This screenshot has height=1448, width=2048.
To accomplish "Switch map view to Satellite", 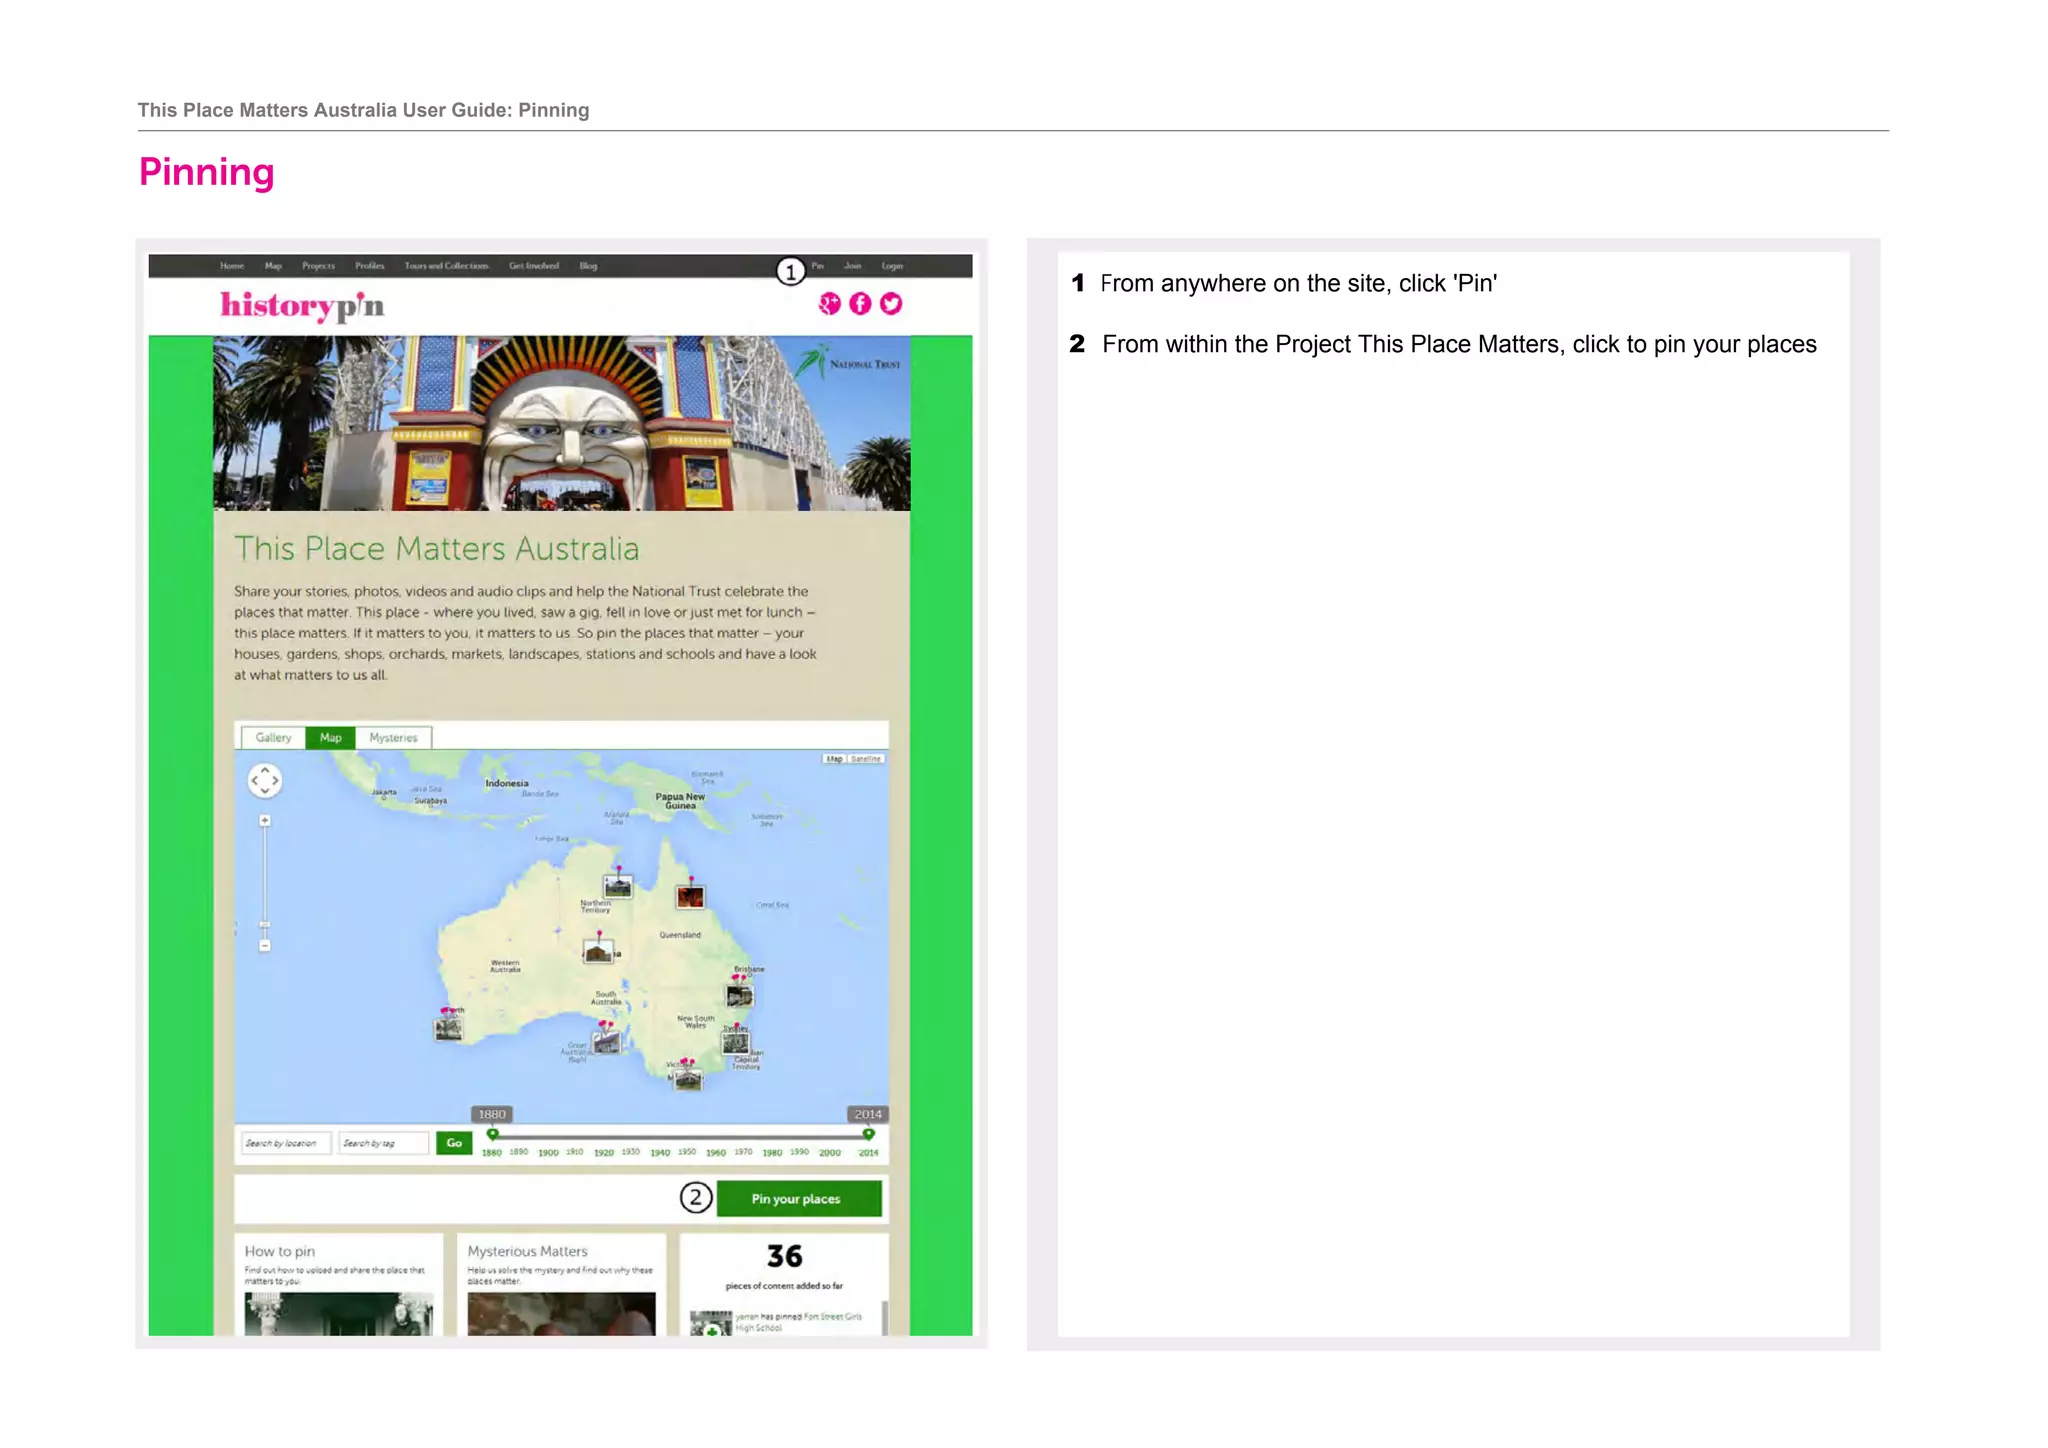I will coord(866,759).
